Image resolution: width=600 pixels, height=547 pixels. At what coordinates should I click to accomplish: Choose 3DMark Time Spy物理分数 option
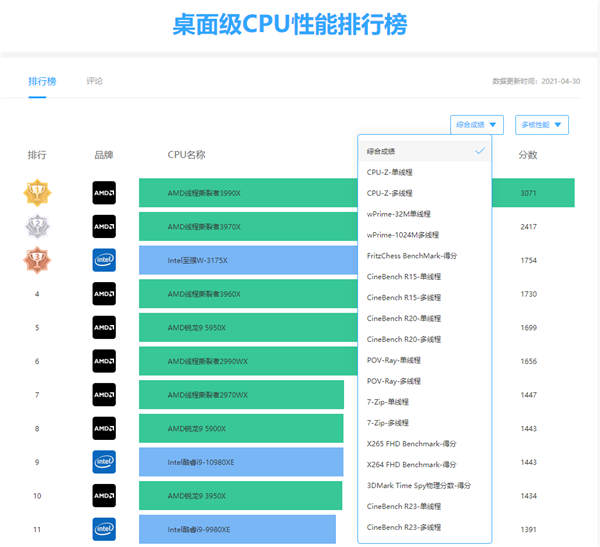click(425, 485)
